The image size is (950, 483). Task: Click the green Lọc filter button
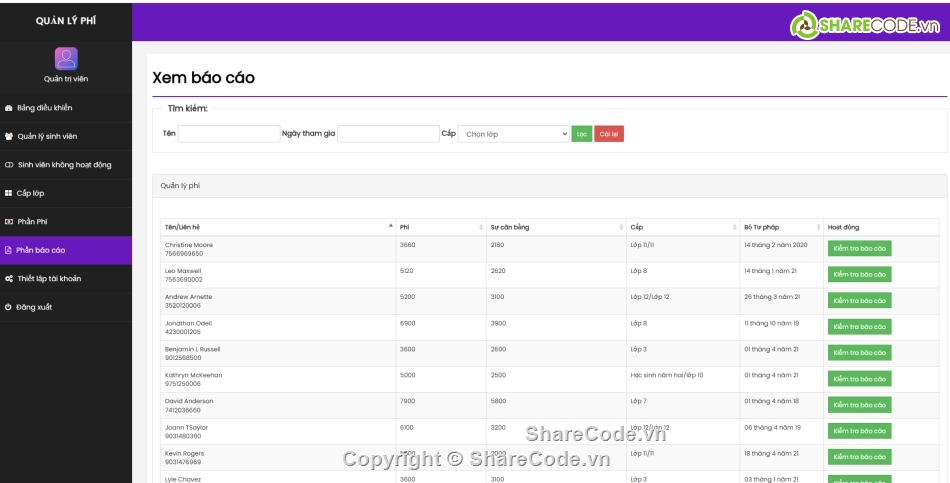point(582,134)
